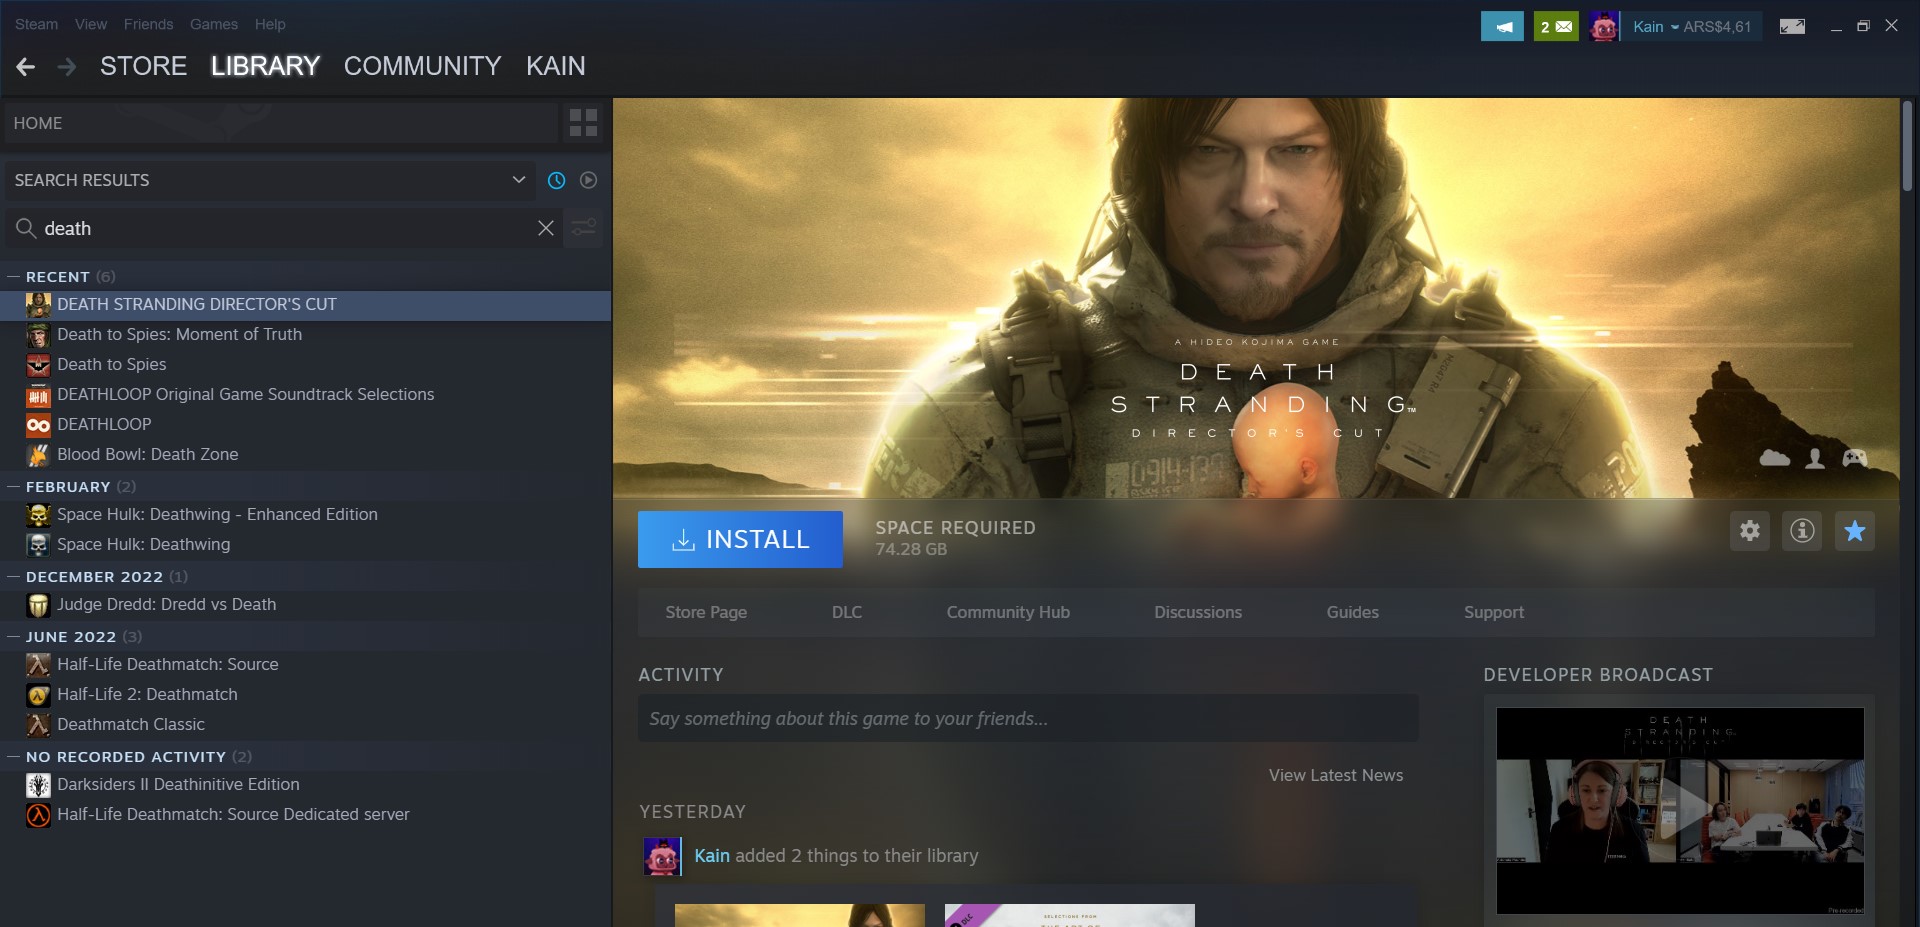
Task: Open the Guides link
Action: click(1353, 612)
